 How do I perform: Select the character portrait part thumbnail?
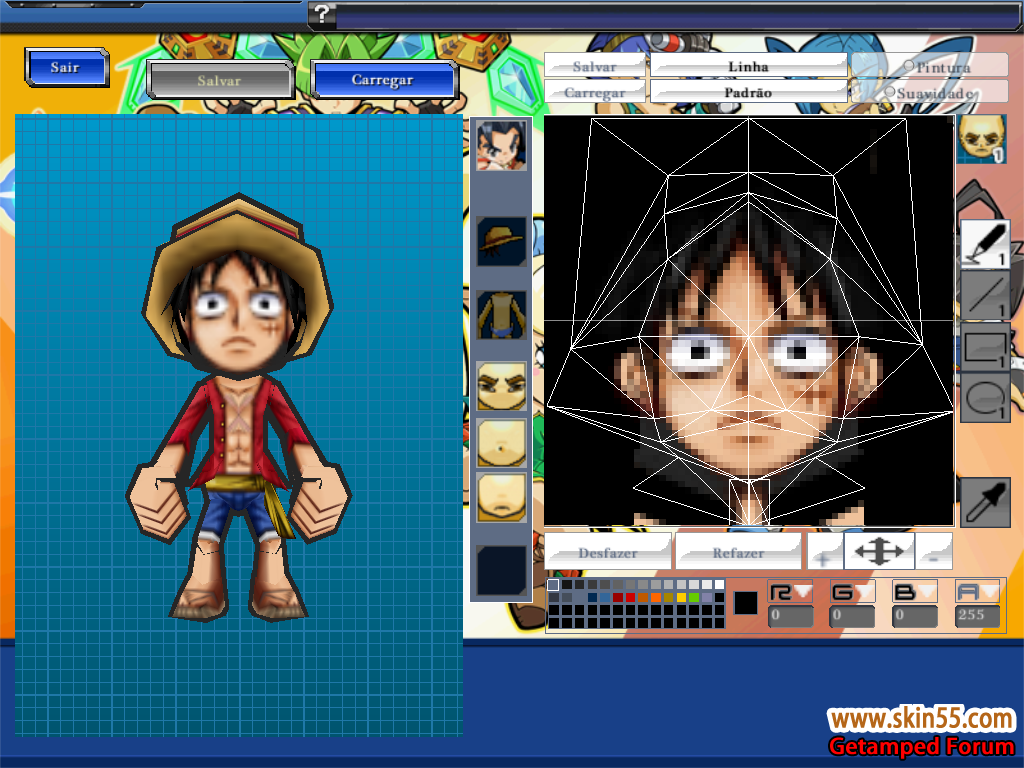(x=502, y=145)
